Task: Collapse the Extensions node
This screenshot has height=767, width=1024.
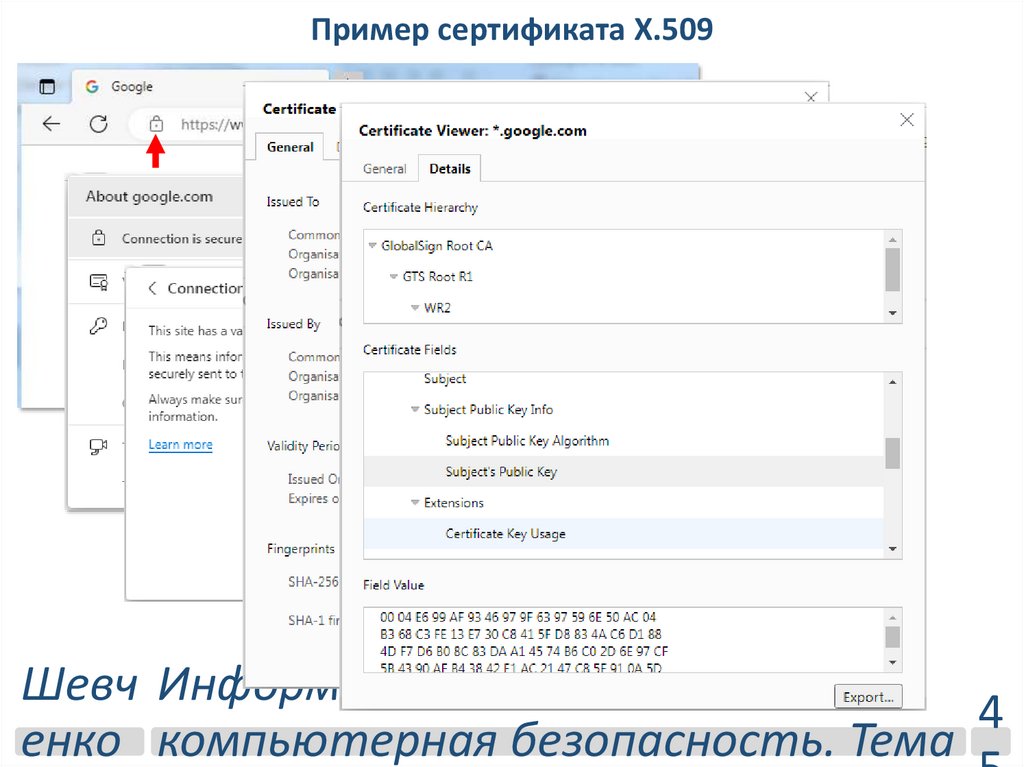Action: tap(415, 502)
